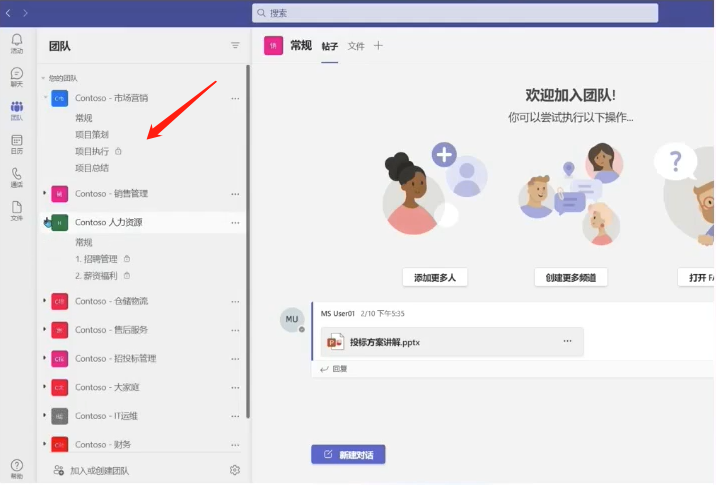Open more options for Contoso - 仓储物流
This screenshot has width=716, height=485.
pos(235,301)
